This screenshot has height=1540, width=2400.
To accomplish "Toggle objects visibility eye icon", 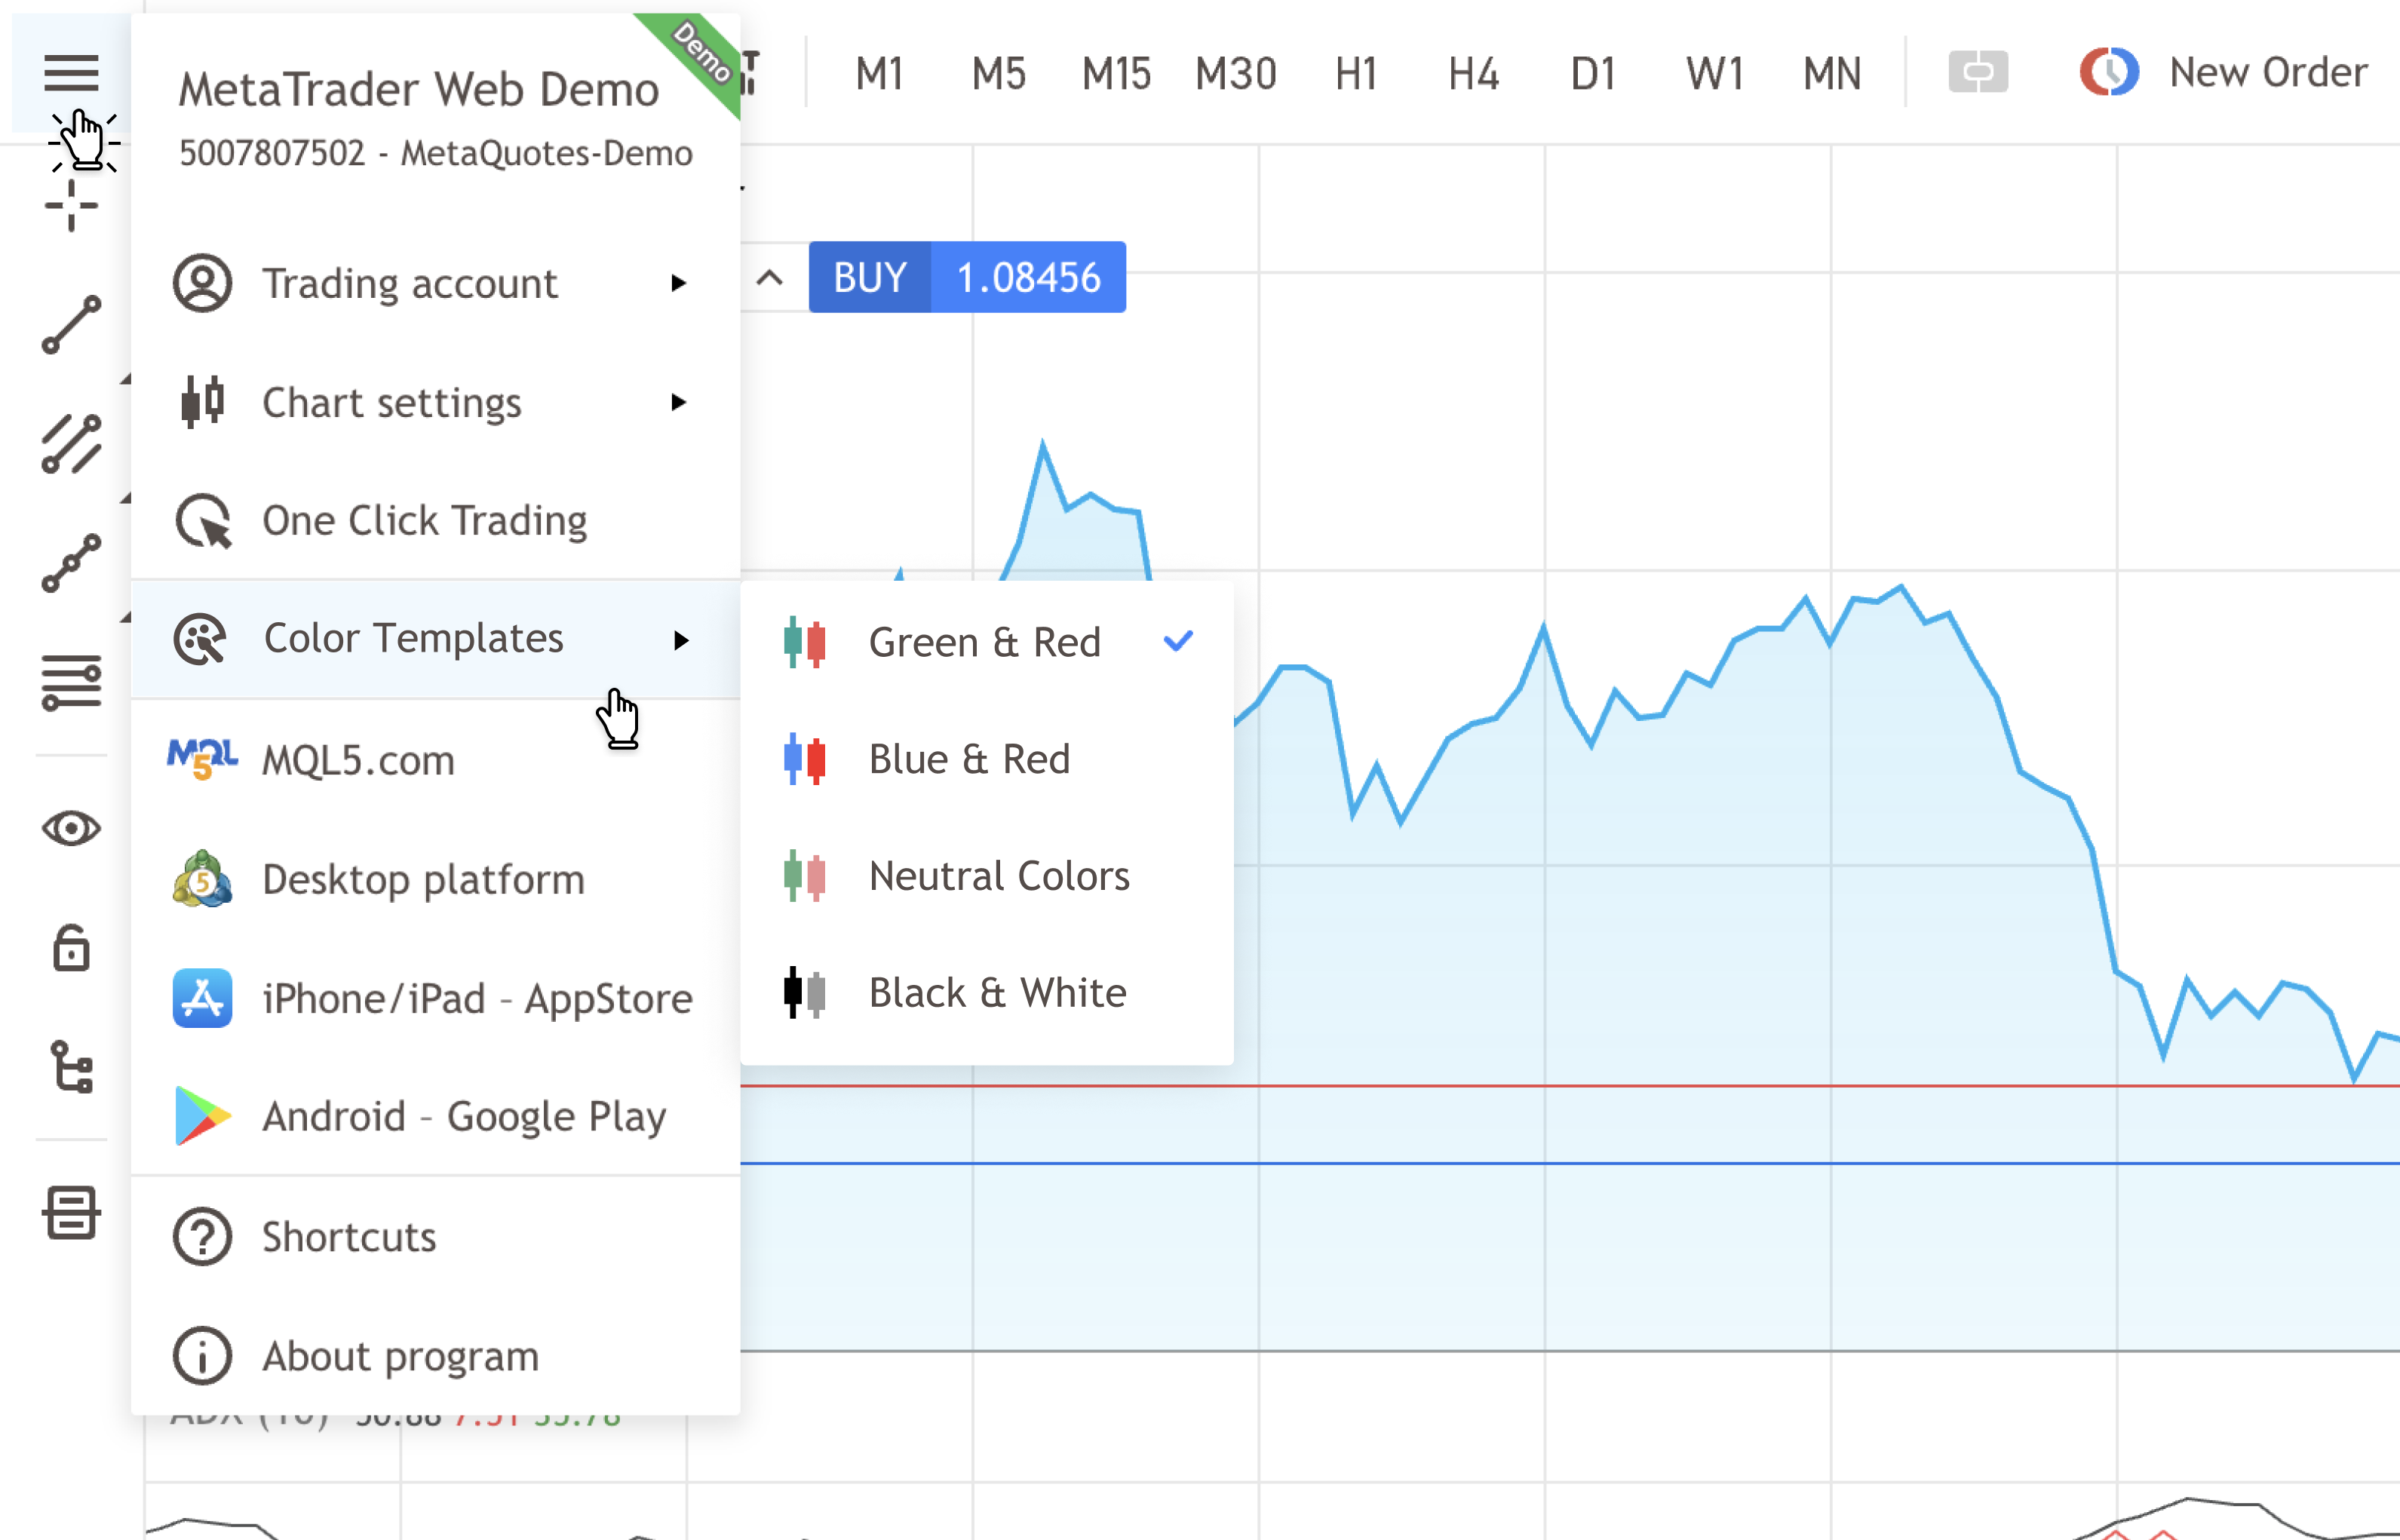I will pyautogui.click(x=71, y=828).
